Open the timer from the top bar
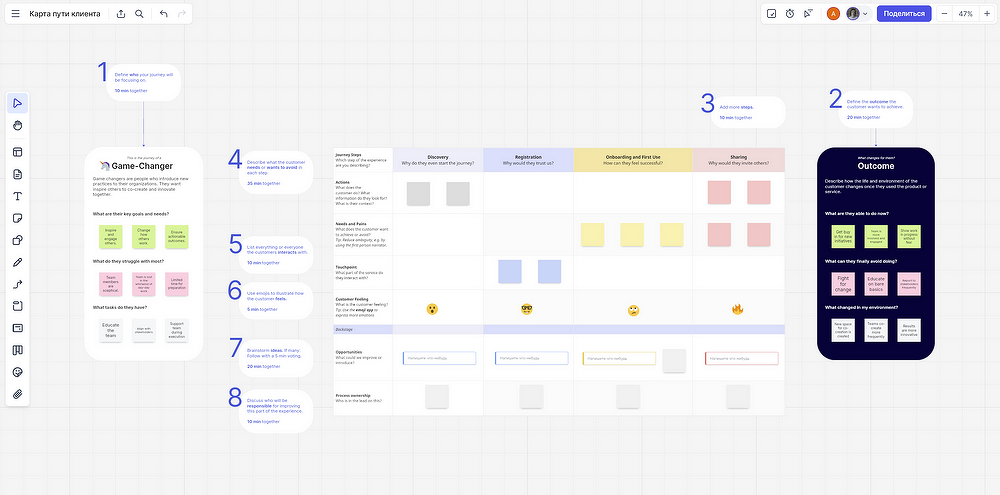This screenshot has width=1000, height=495. (790, 14)
